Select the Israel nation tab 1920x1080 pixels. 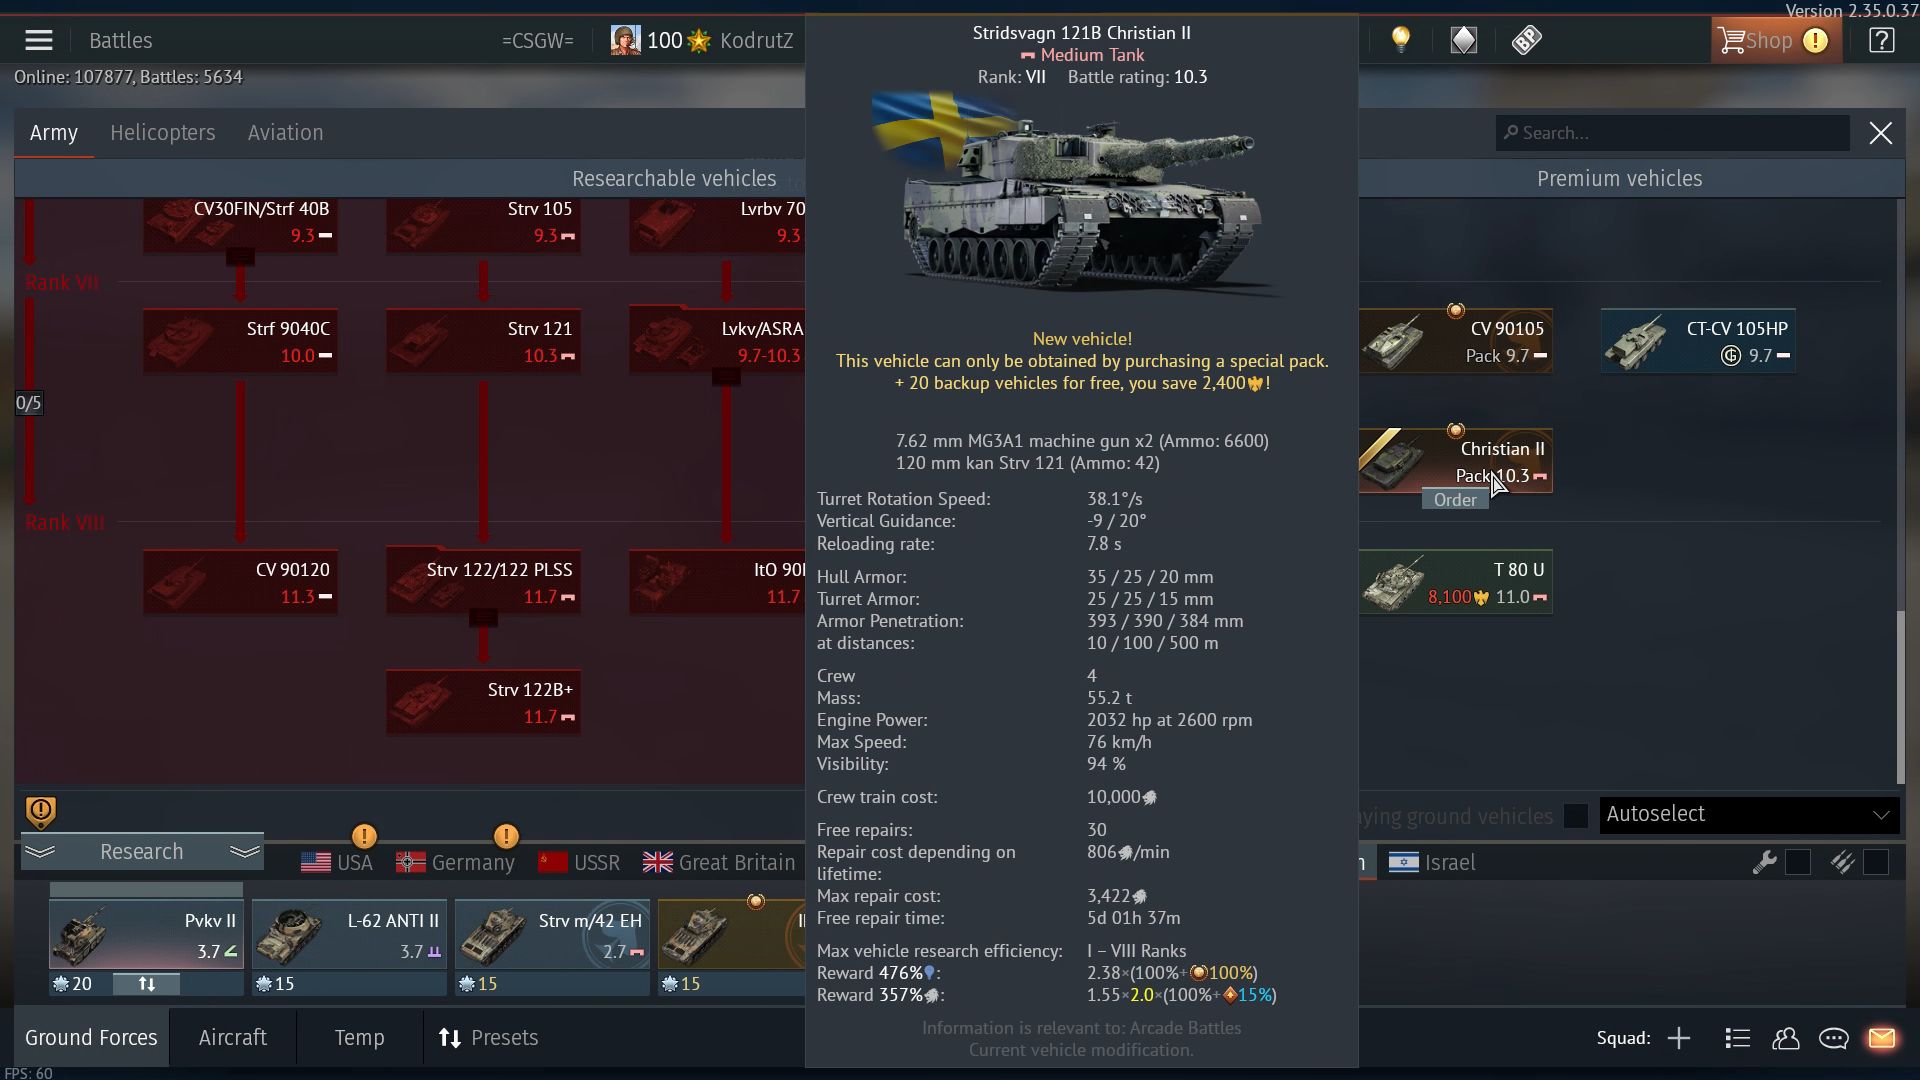tap(1432, 862)
